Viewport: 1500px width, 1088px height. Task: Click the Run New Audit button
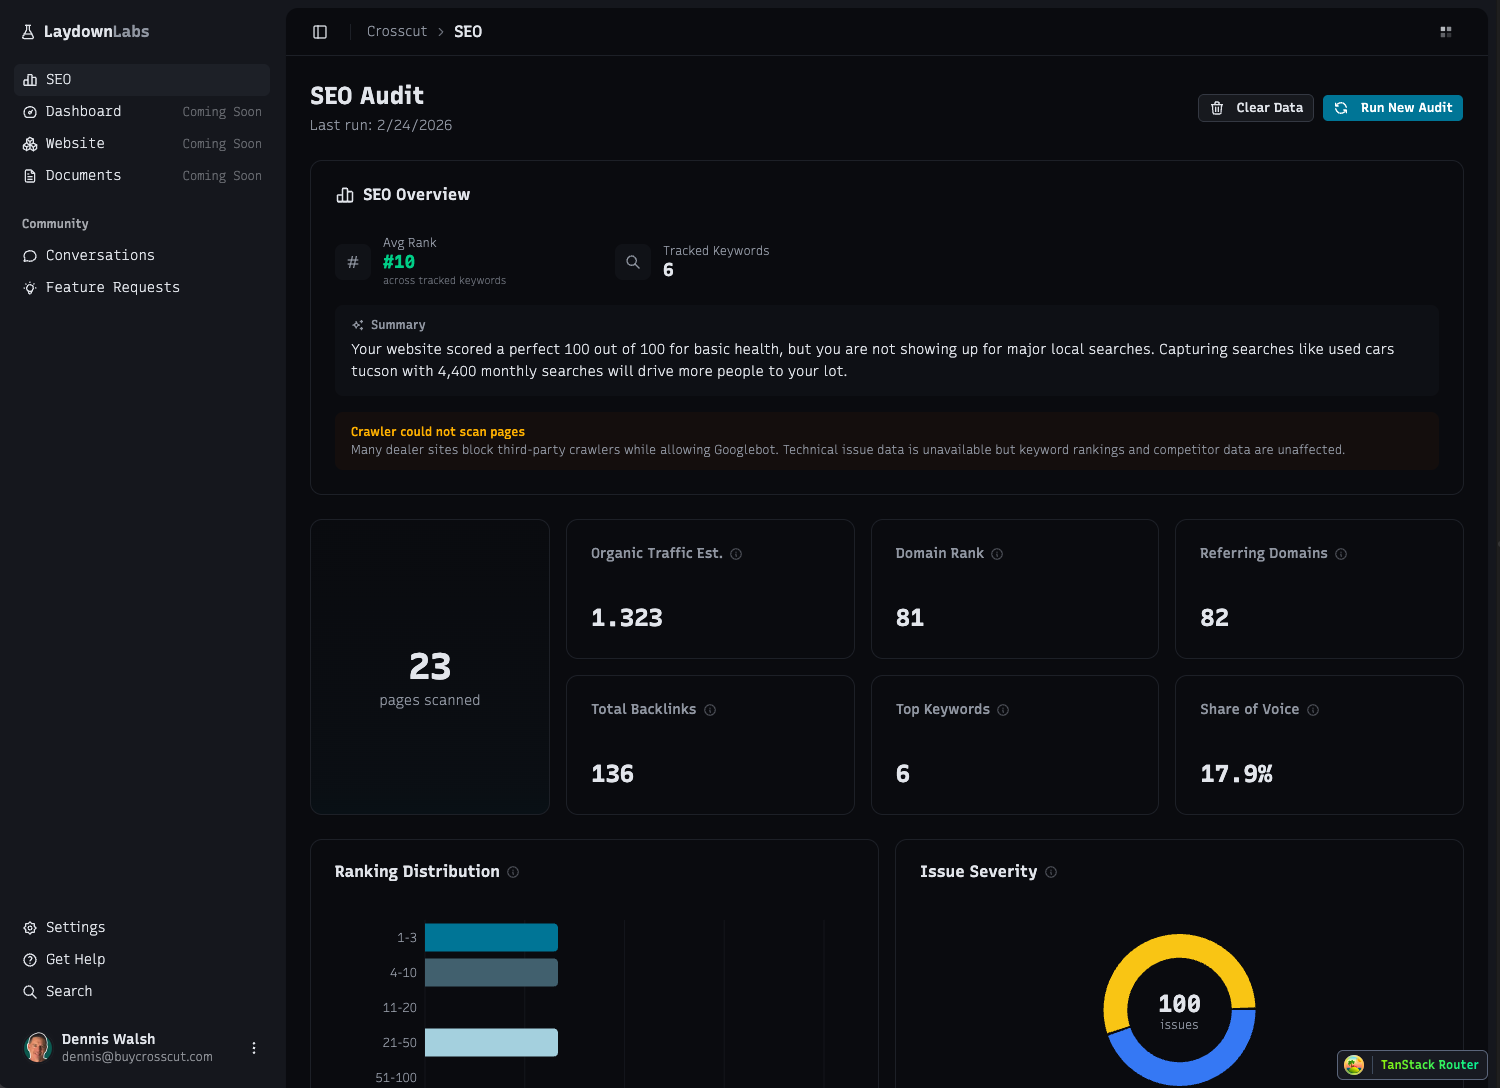click(x=1393, y=107)
